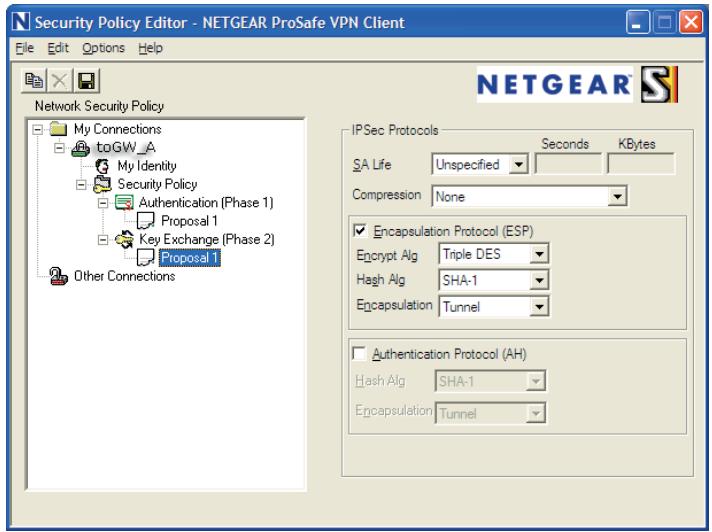
Task: Click the disabled AH Encapsulation Tunnel dropdown
Action: [x=490, y=413]
